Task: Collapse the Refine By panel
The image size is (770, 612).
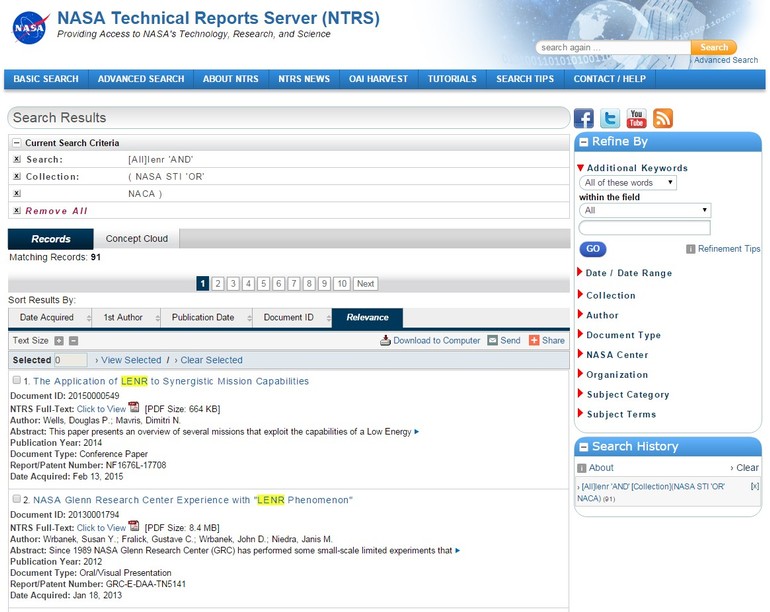Action: pyautogui.click(x=583, y=142)
